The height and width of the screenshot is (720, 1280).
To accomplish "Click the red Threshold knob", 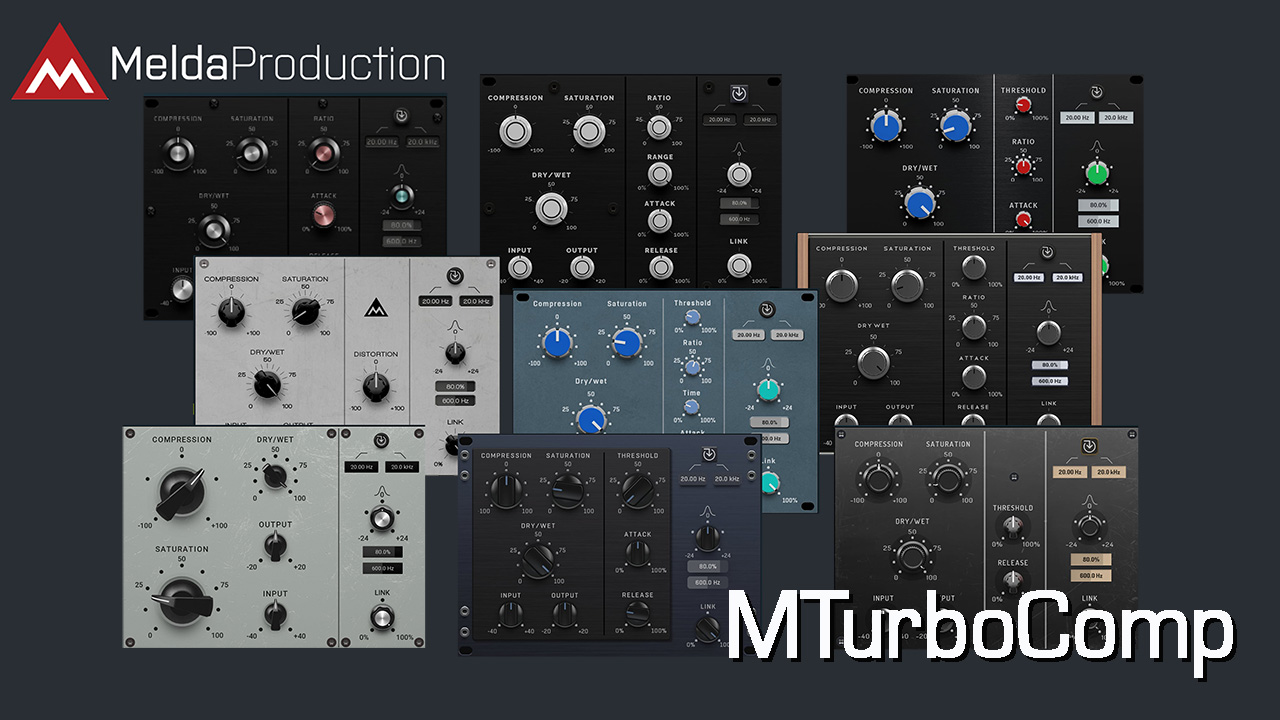I will point(1023,106).
